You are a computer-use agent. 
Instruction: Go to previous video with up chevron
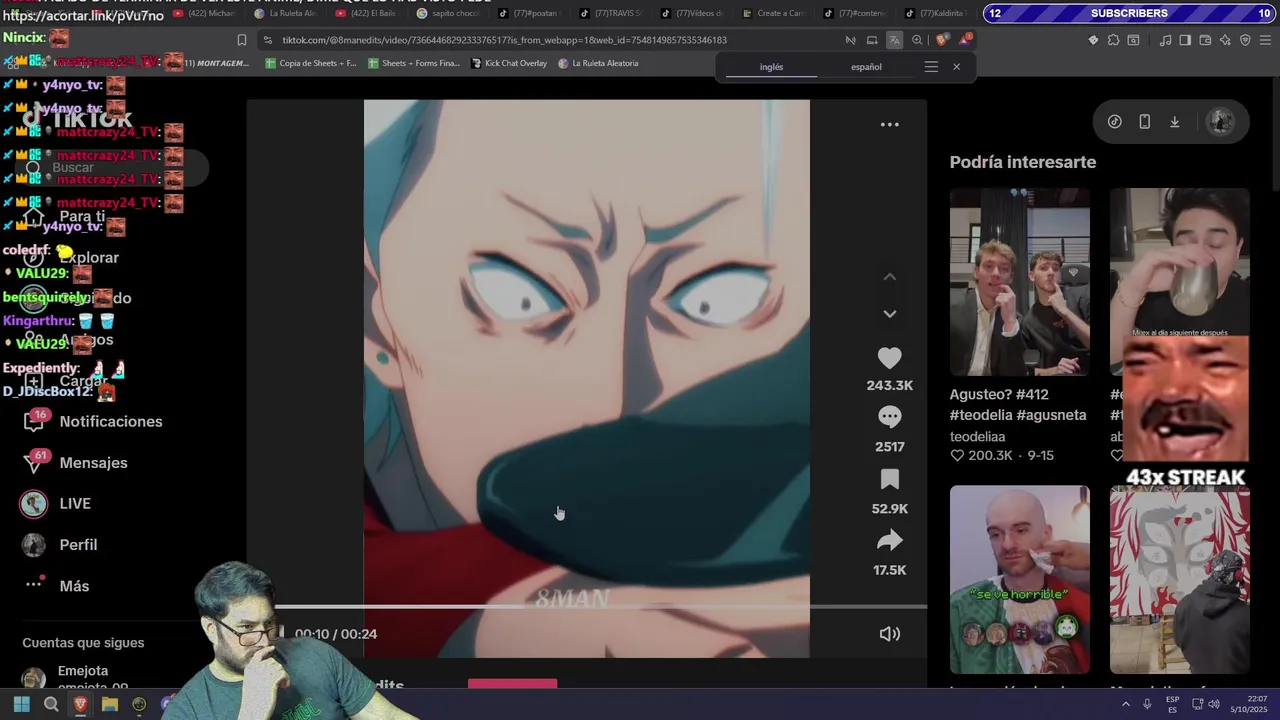889,277
